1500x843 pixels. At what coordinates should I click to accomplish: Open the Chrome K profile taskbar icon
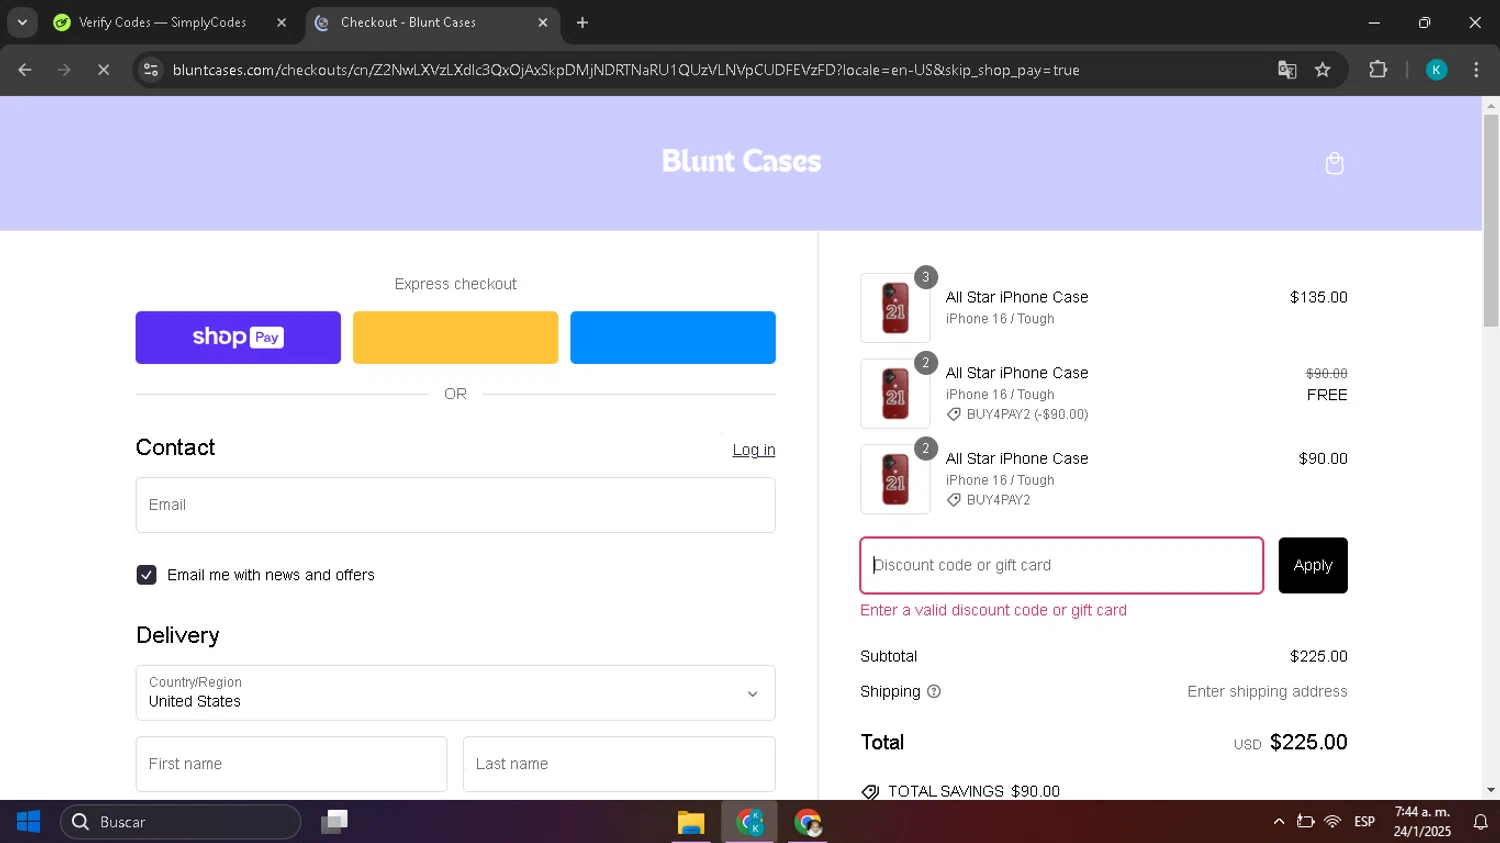[x=750, y=822]
